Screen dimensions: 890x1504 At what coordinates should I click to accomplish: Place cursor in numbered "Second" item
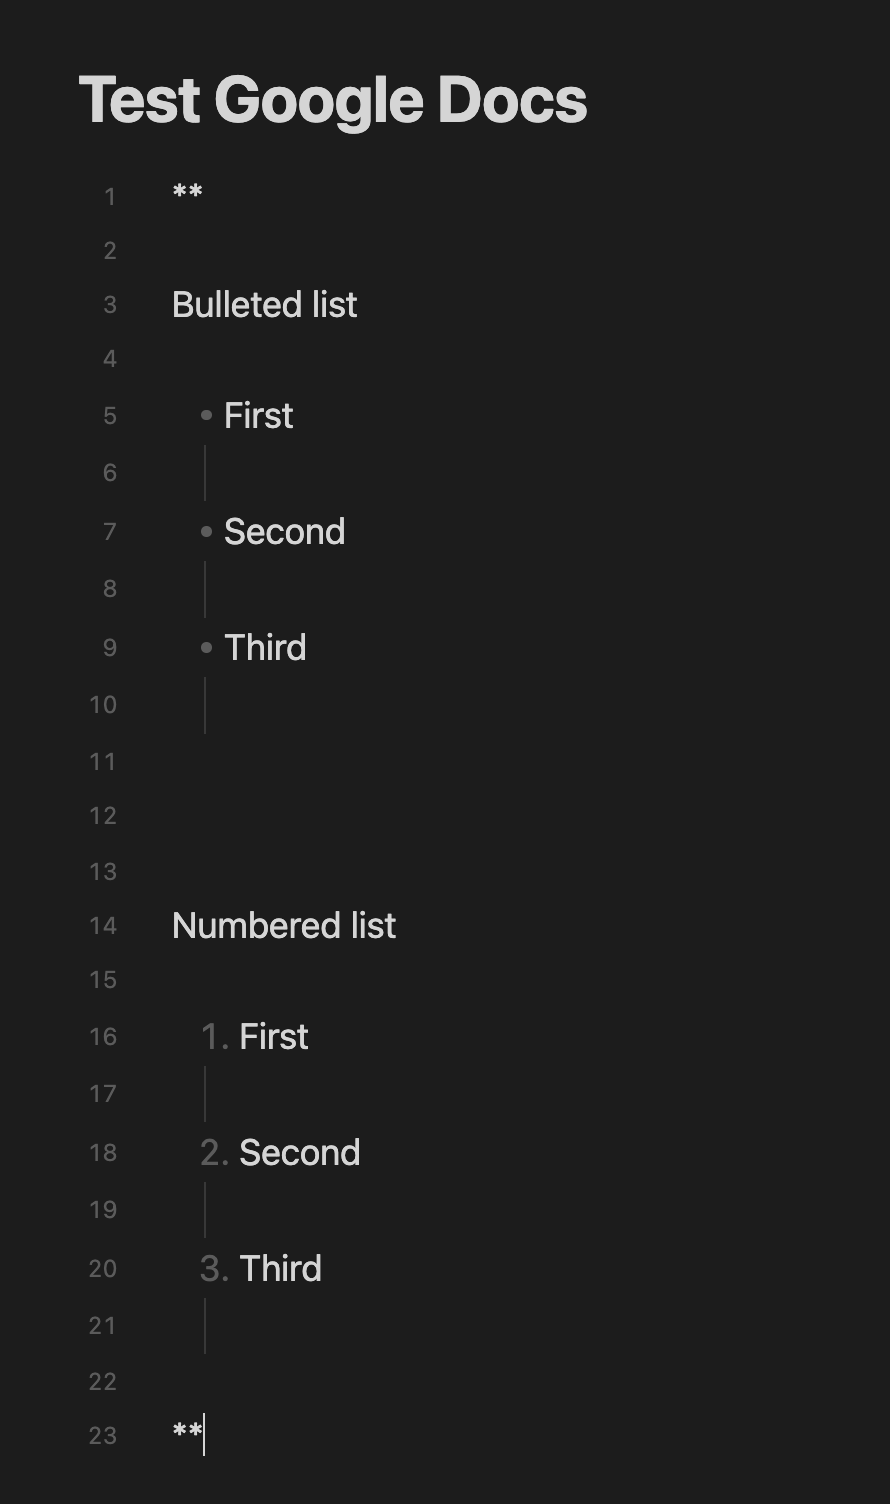[300, 1152]
